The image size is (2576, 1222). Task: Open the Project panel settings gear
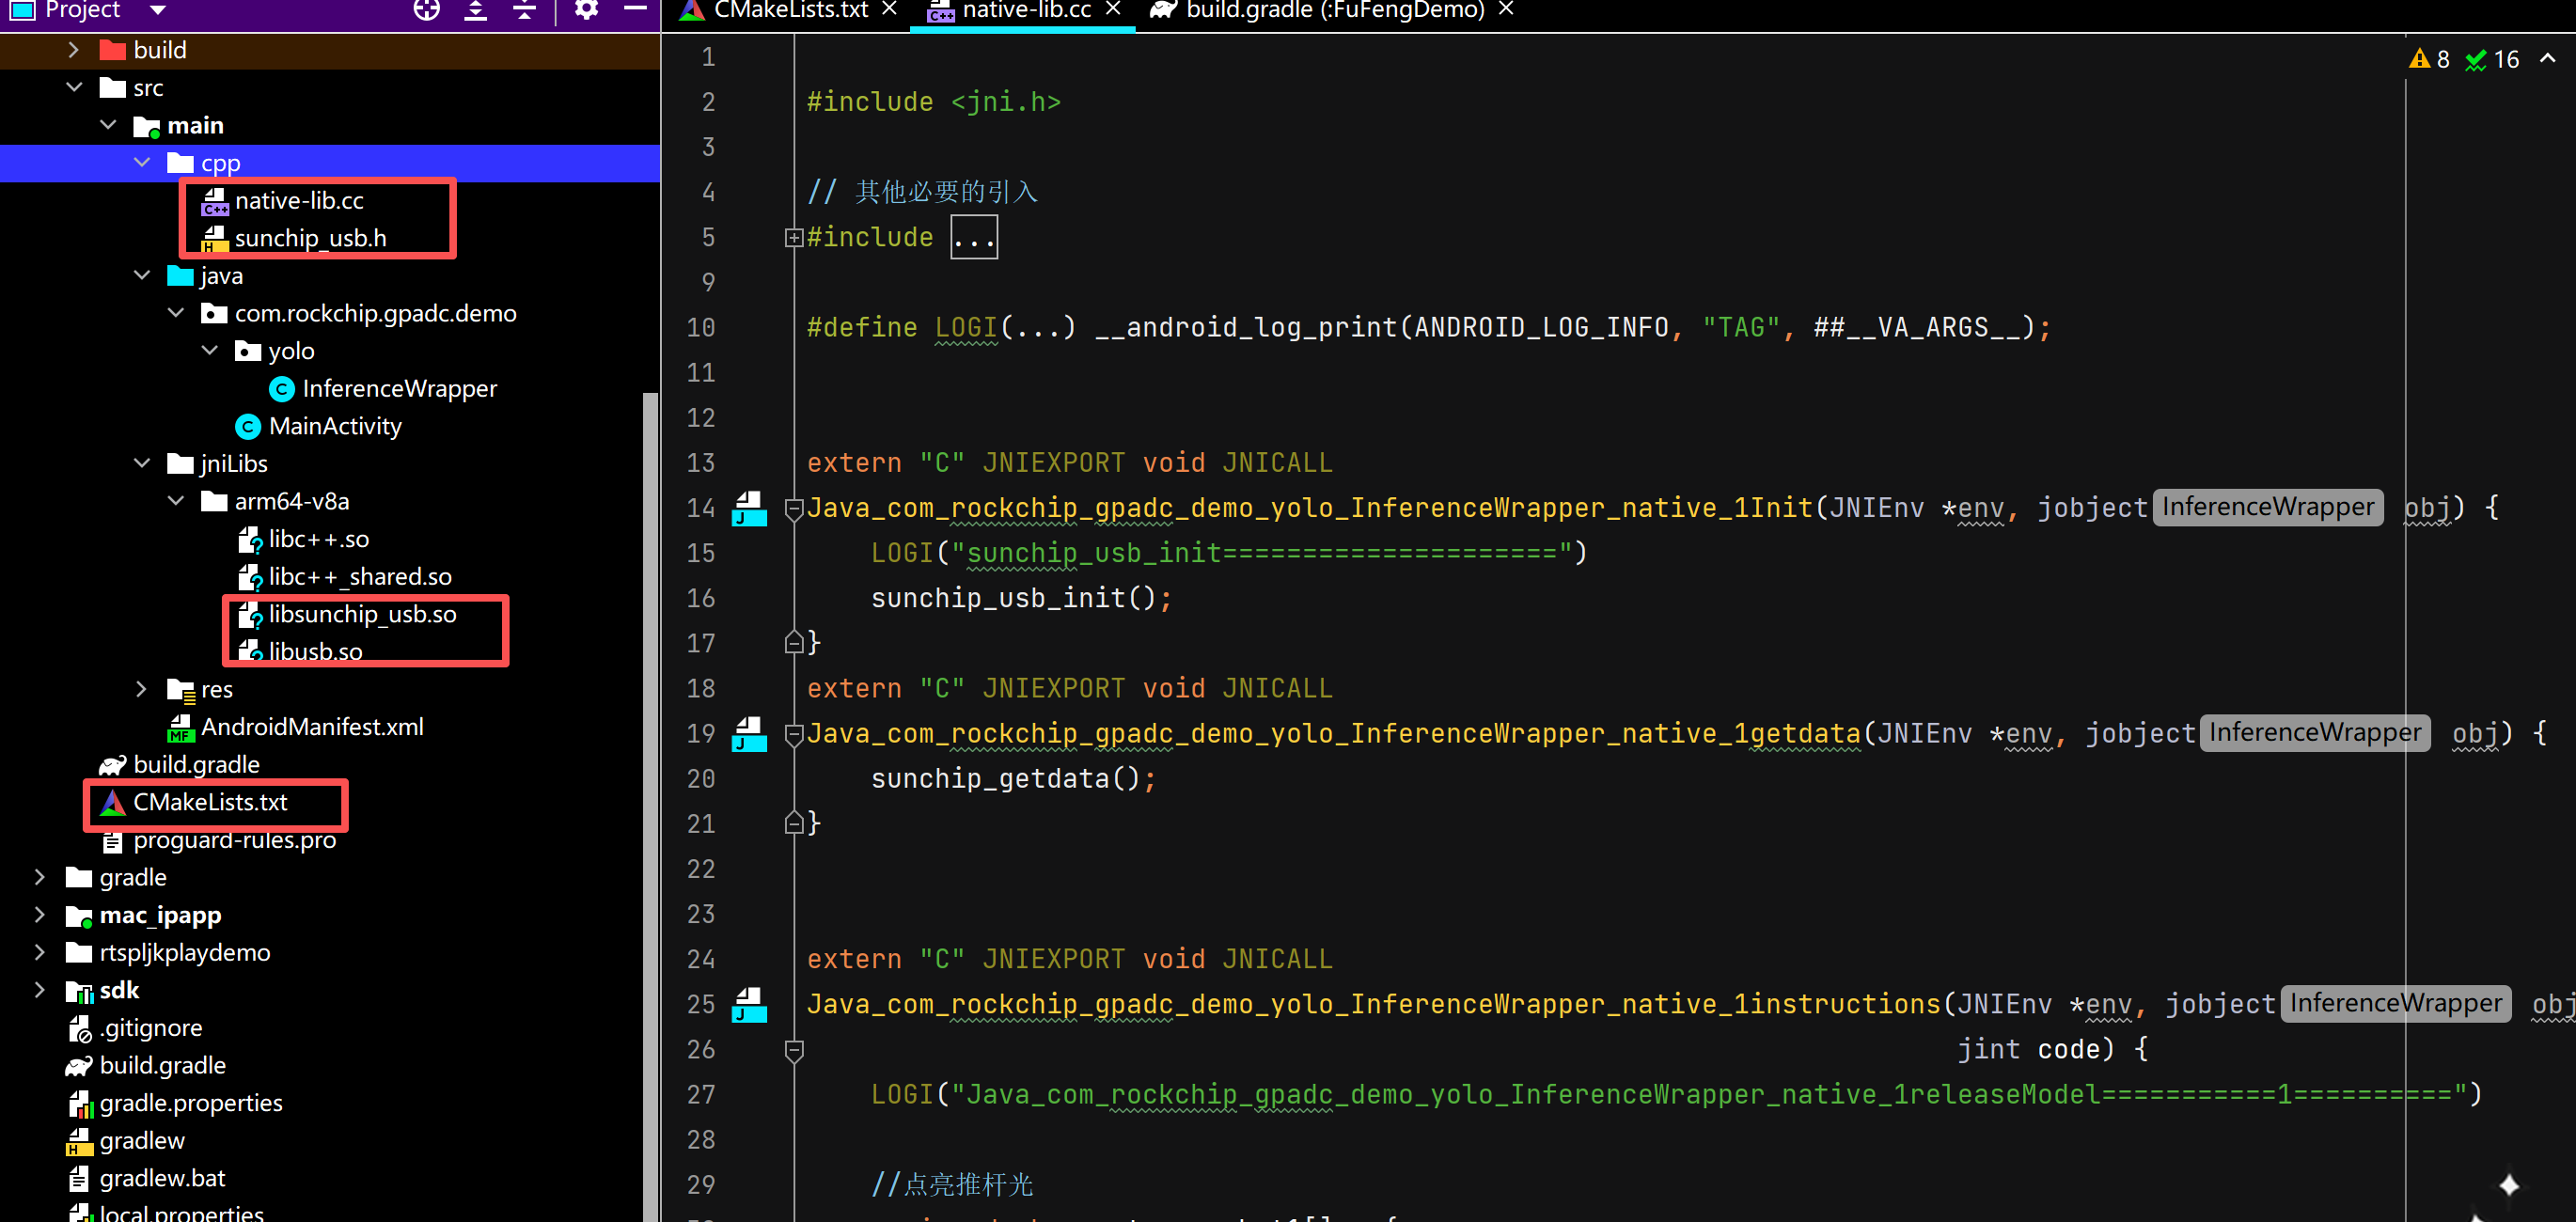(x=585, y=10)
